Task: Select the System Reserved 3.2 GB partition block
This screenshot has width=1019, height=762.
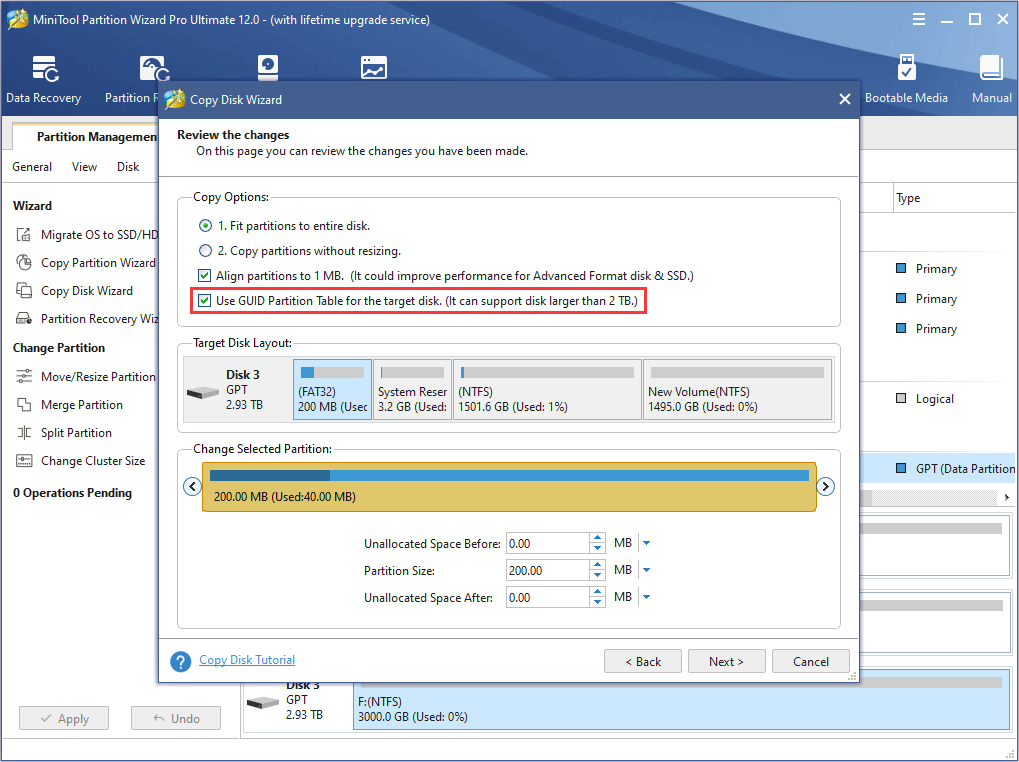Action: click(412, 390)
